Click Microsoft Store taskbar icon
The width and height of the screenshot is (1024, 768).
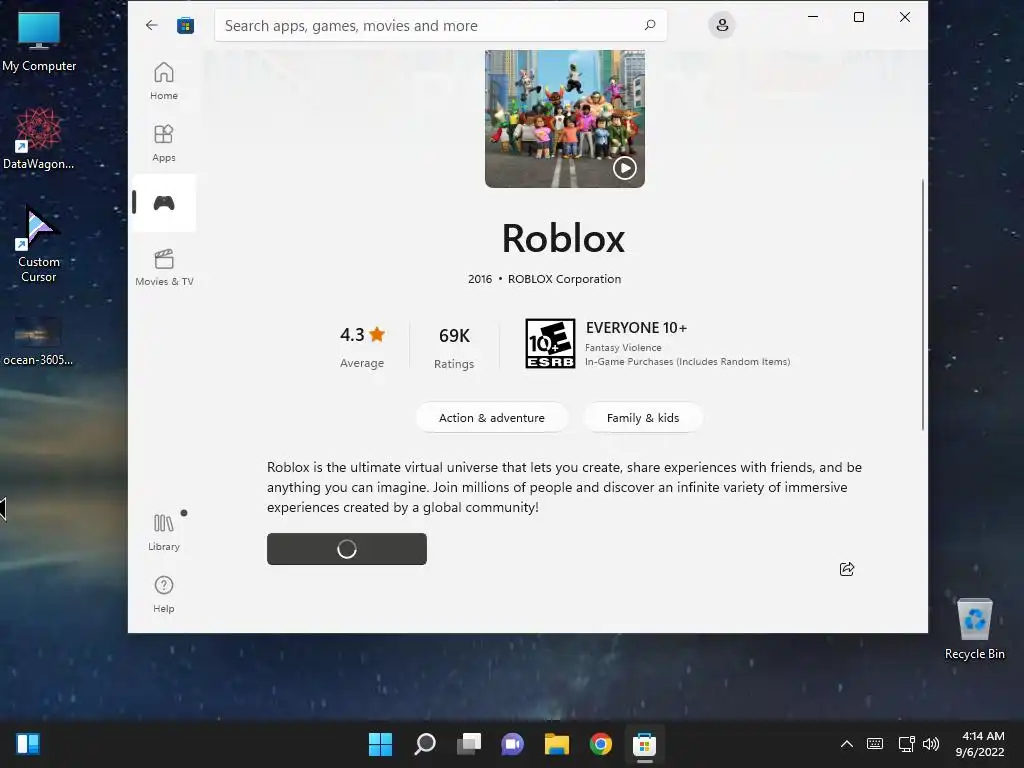pyautogui.click(x=645, y=744)
